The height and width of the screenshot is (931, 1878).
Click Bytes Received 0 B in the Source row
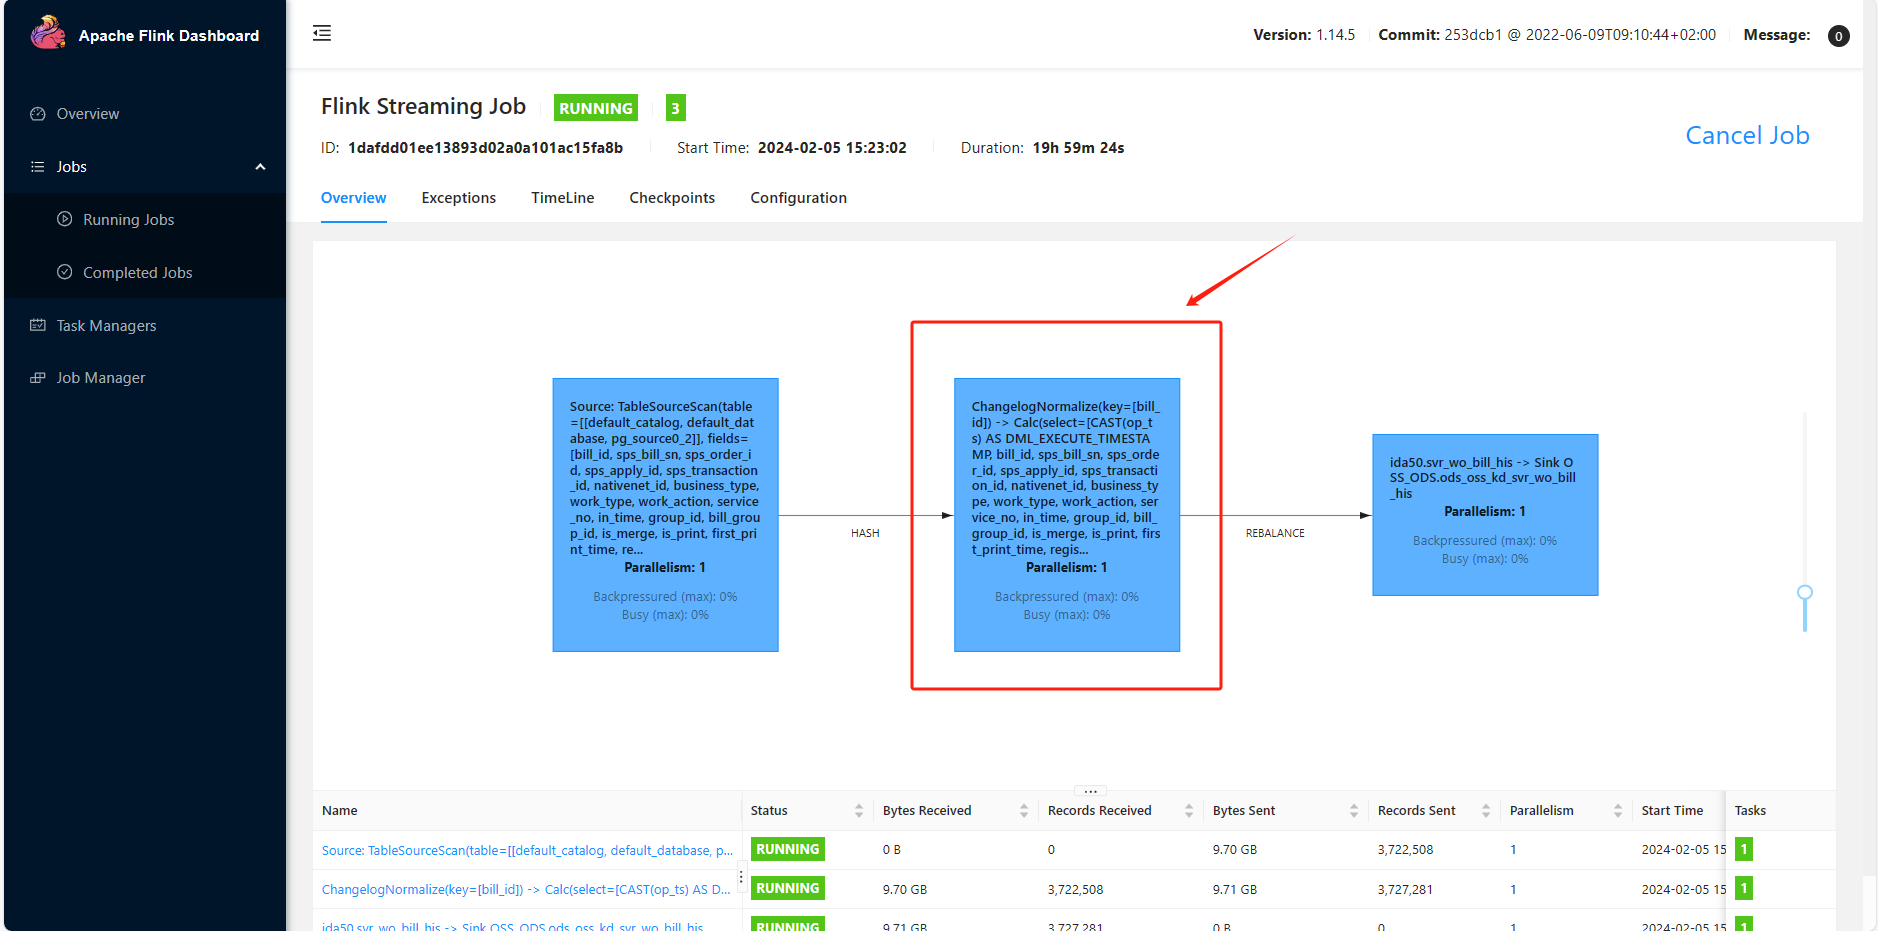(892, 850)
